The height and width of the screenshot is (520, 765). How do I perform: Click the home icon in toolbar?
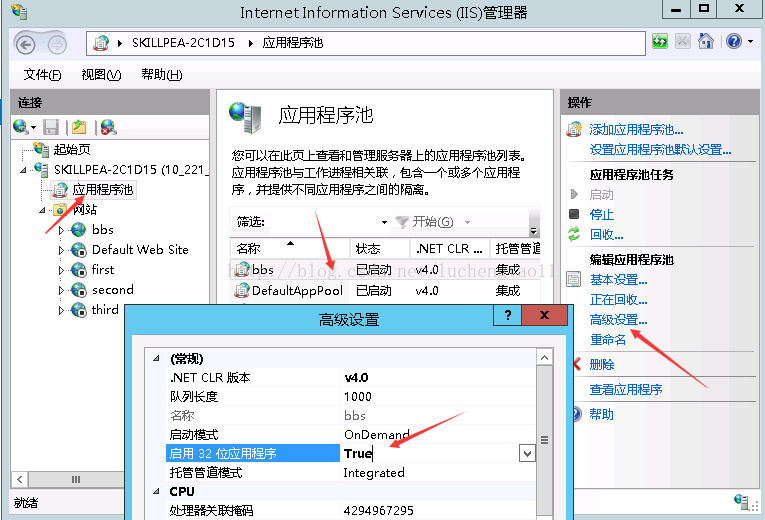tap(705, 41)
